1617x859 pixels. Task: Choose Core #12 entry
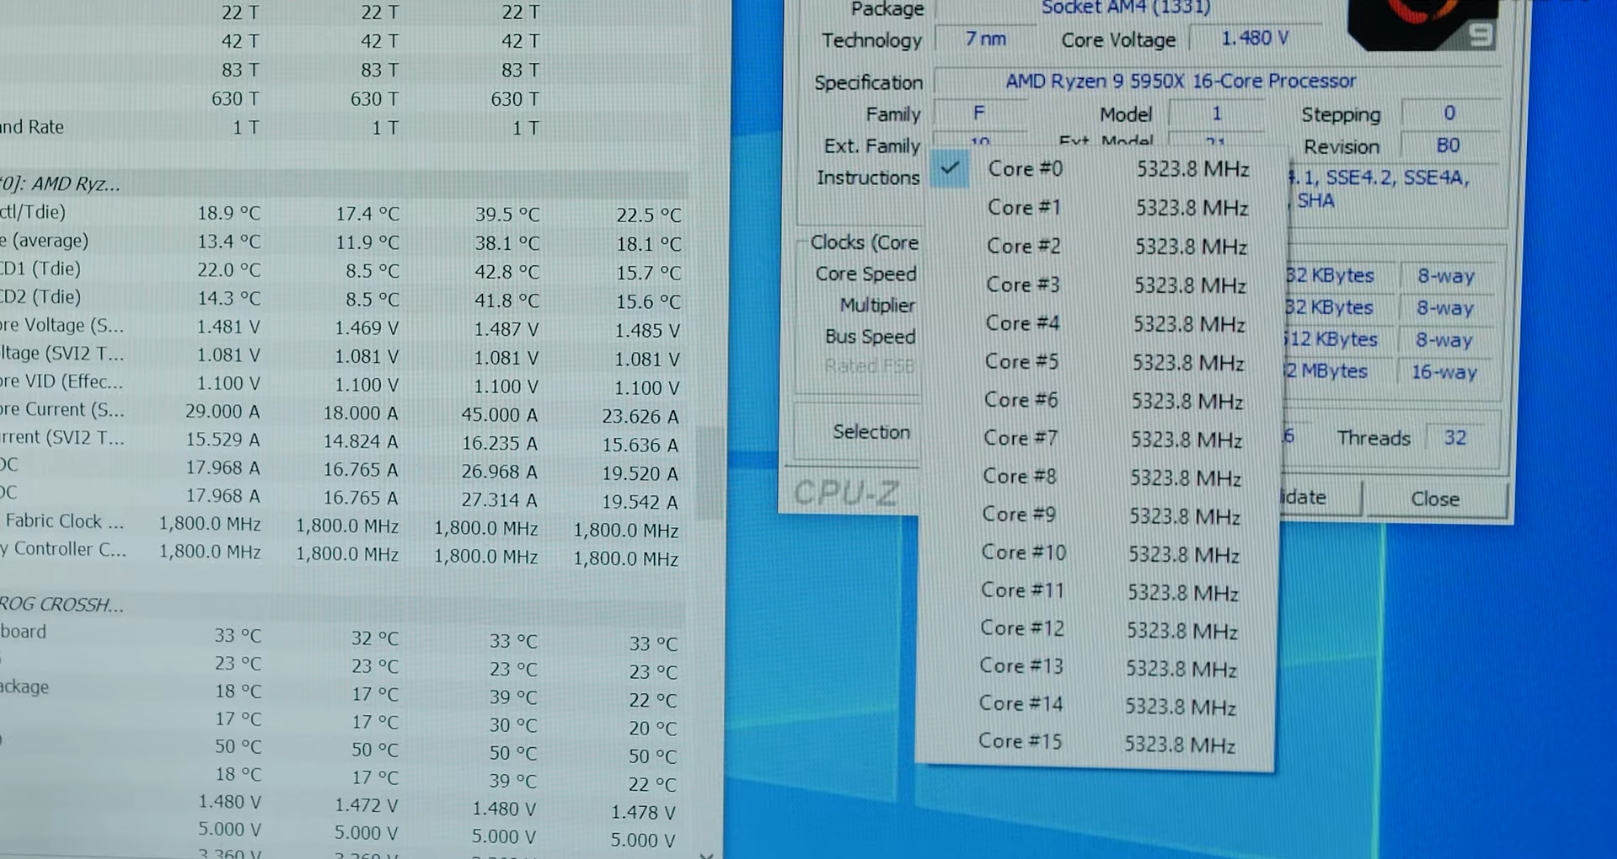tap(1097, 629)
